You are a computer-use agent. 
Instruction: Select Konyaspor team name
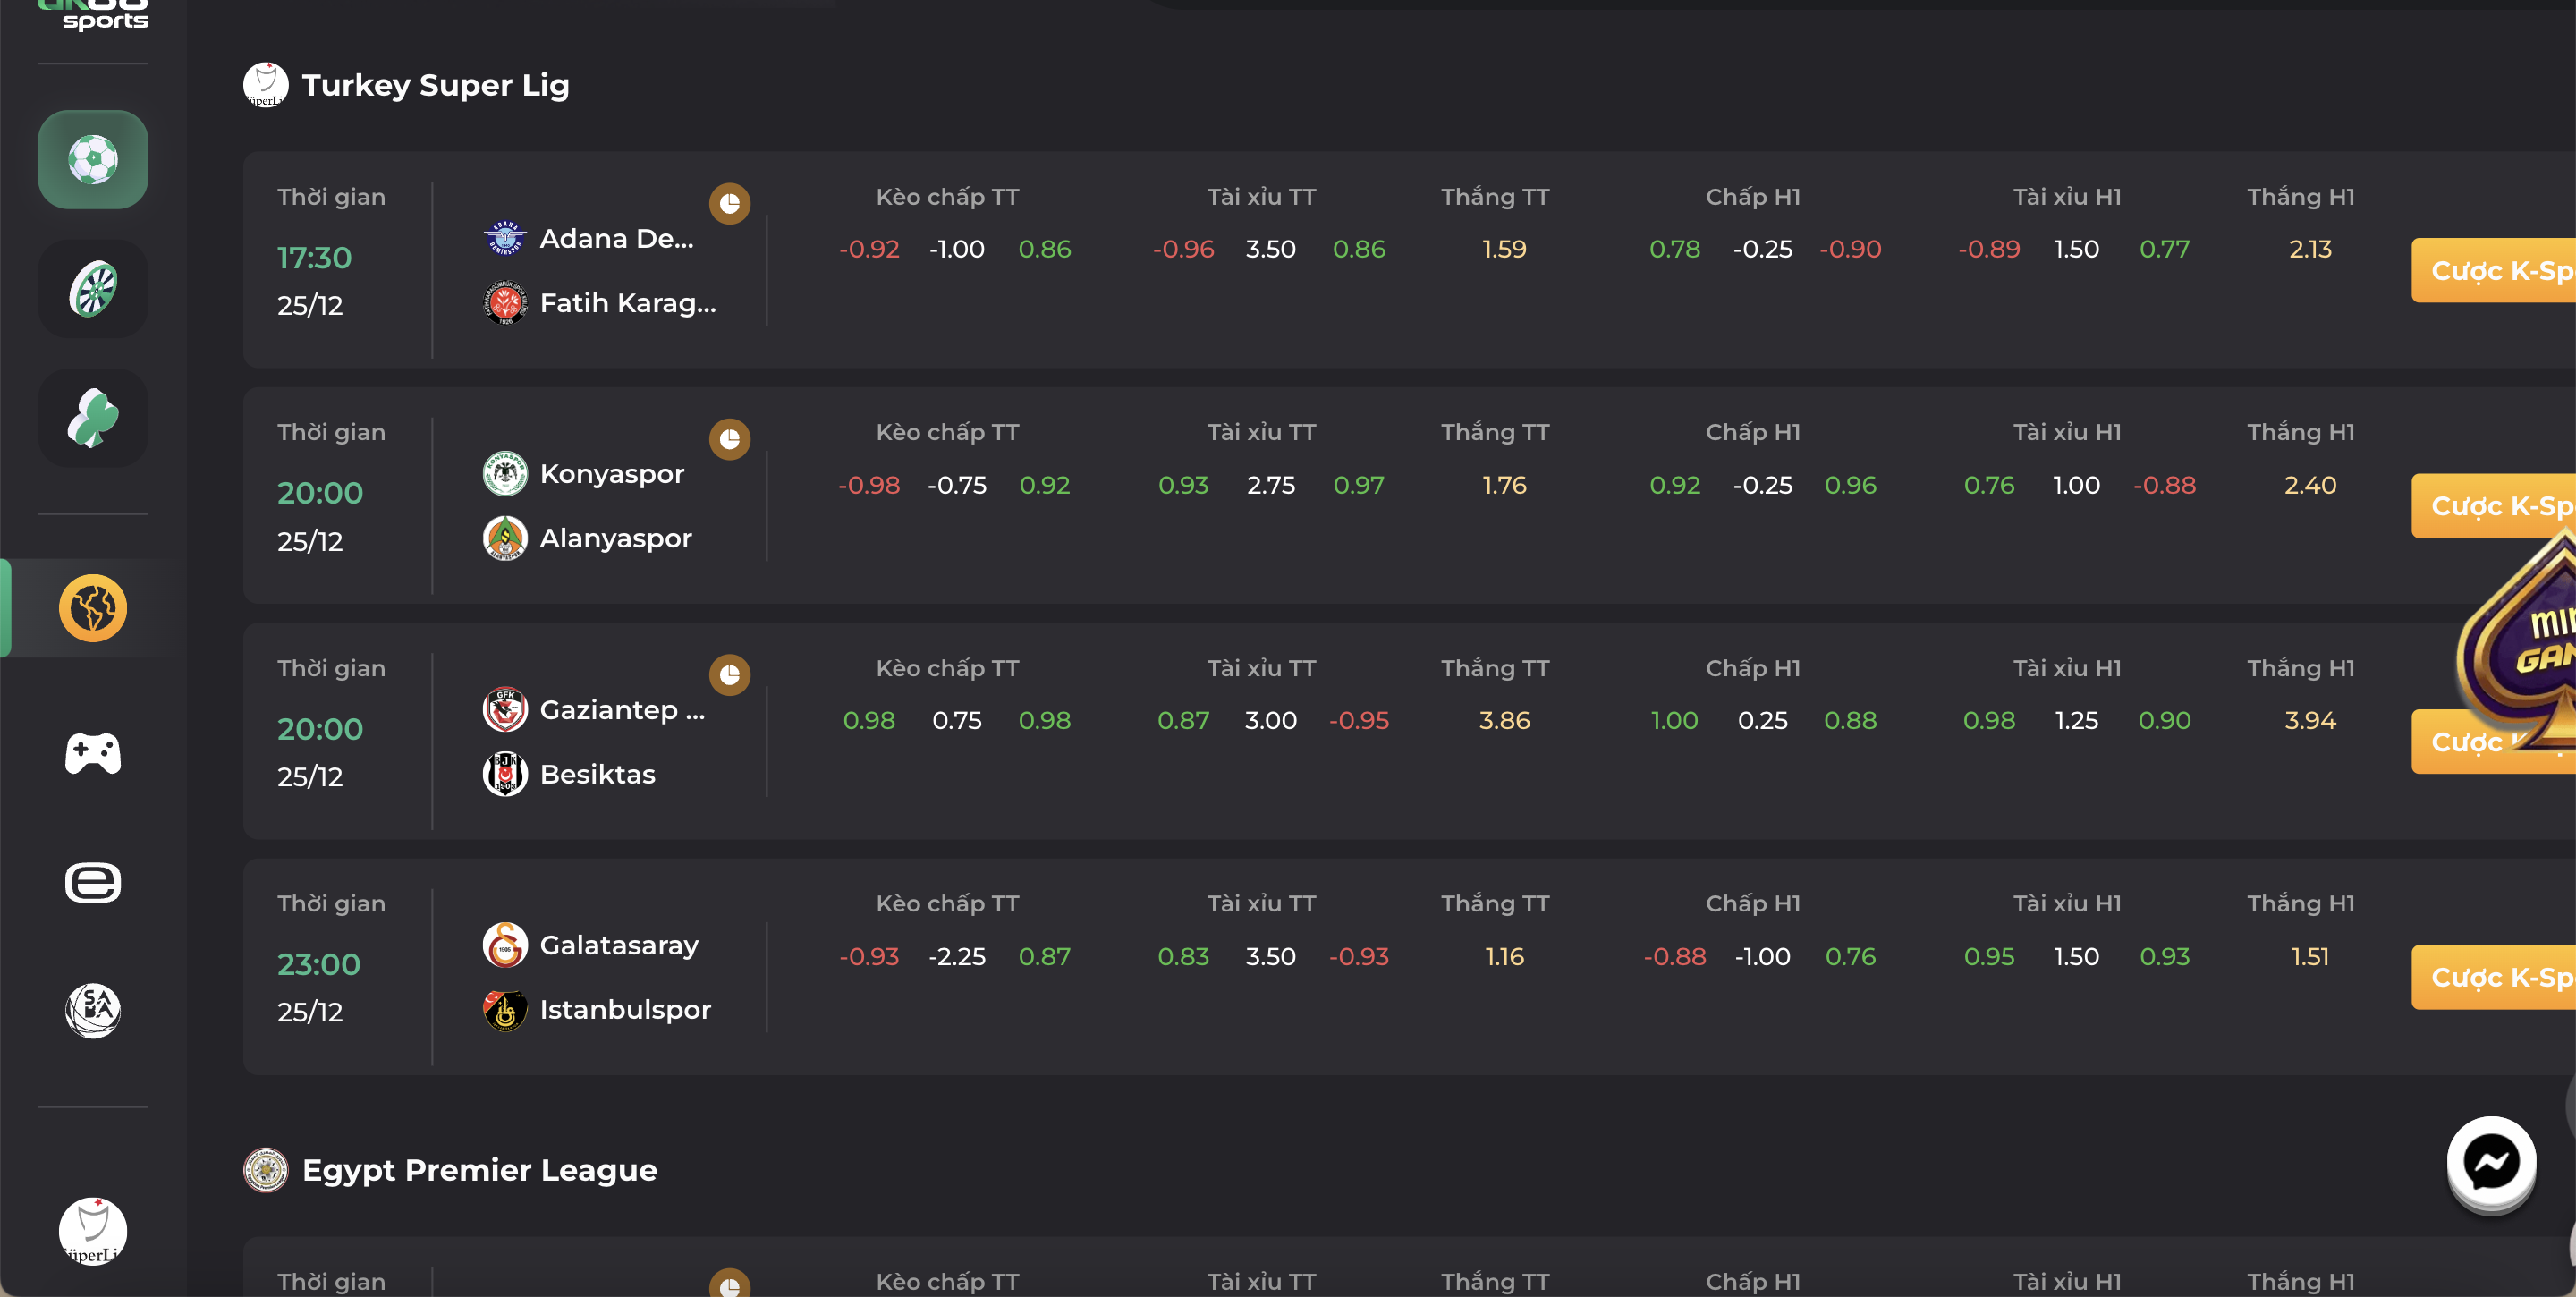612,474
